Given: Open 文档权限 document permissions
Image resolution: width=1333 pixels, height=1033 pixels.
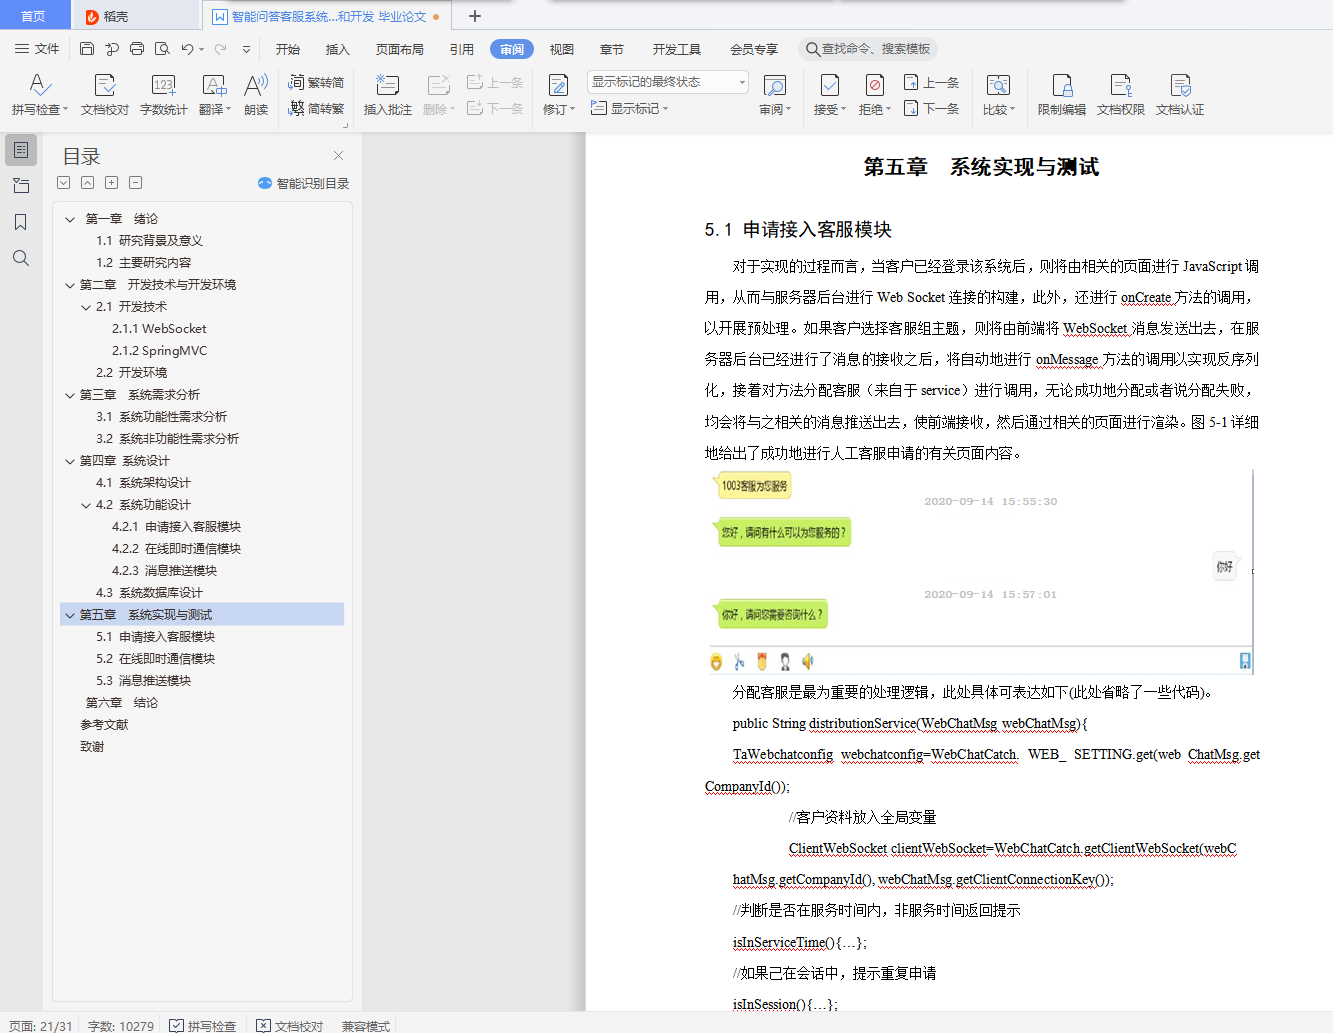Looking at the screenshot, I should click(1121, 93).
